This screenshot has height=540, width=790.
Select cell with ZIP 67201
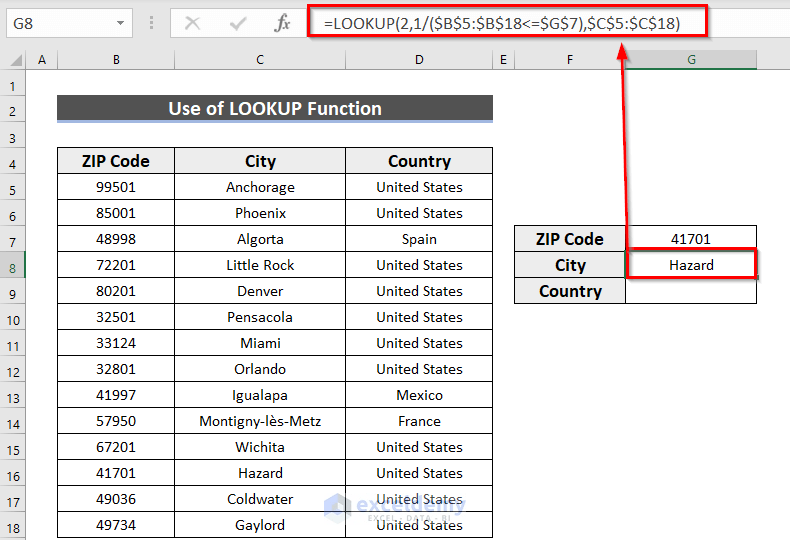click(116, 447)
